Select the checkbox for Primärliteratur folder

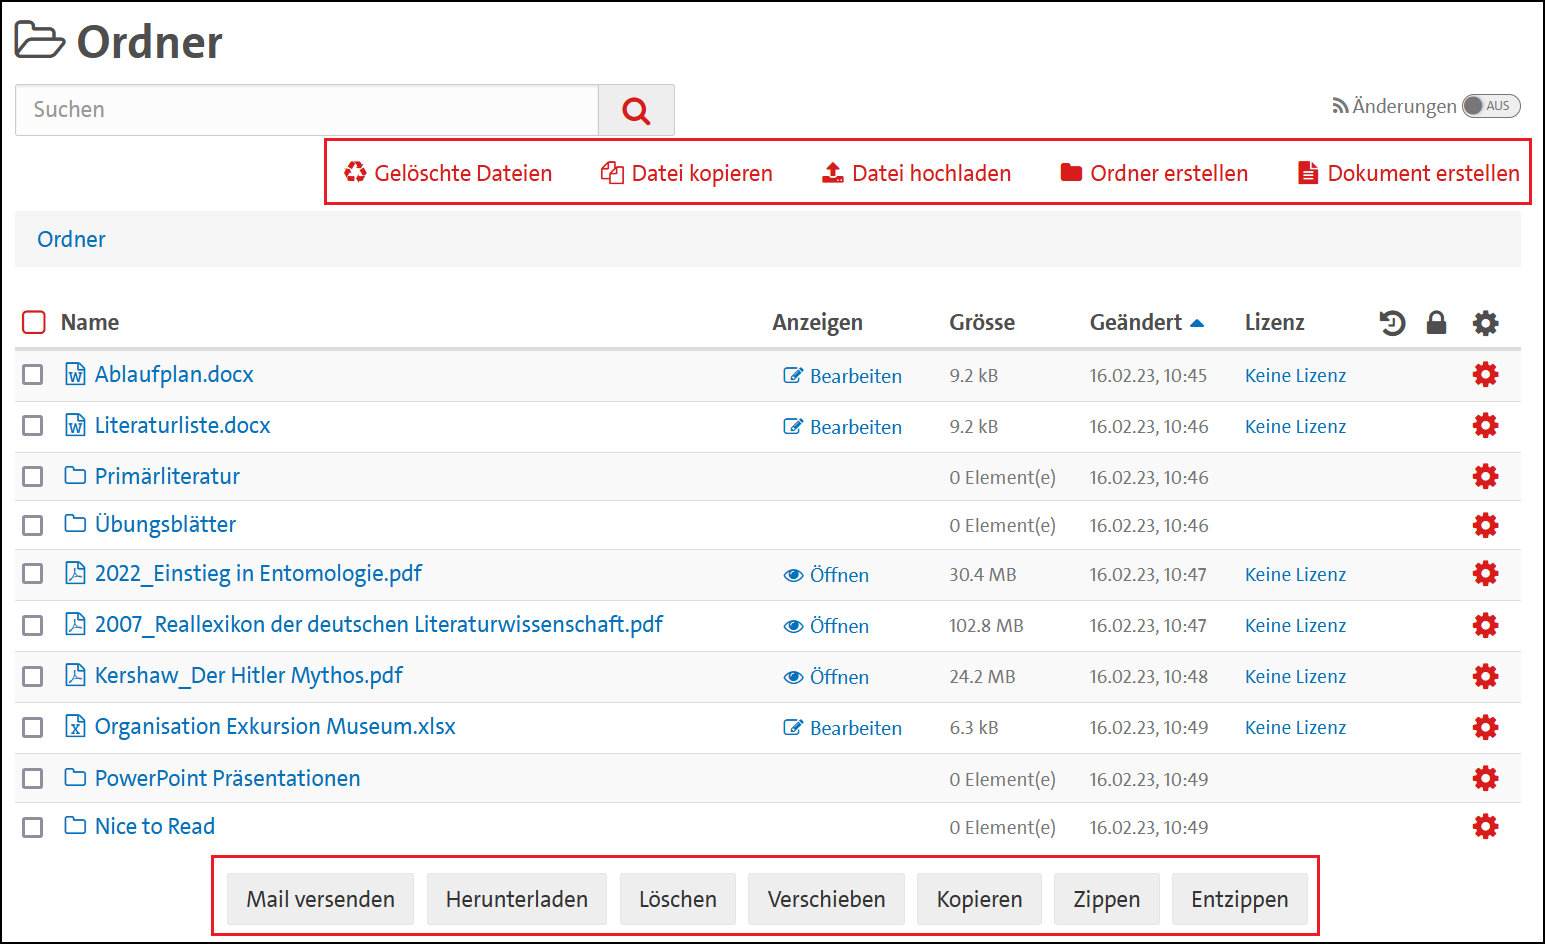(x=33, y=477)
